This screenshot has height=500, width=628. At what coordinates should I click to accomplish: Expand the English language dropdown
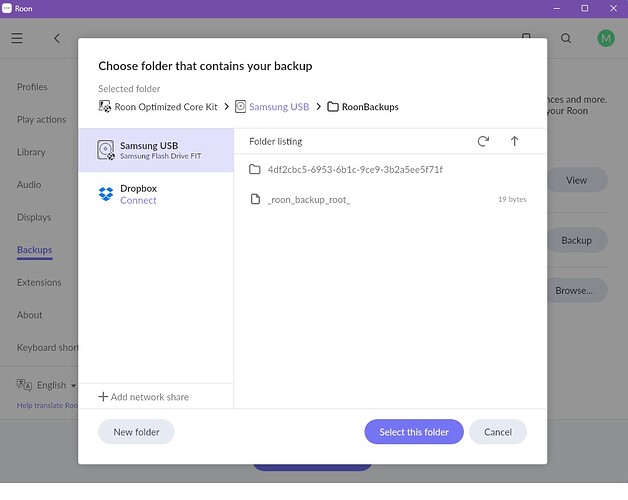(x=50, y=385)
